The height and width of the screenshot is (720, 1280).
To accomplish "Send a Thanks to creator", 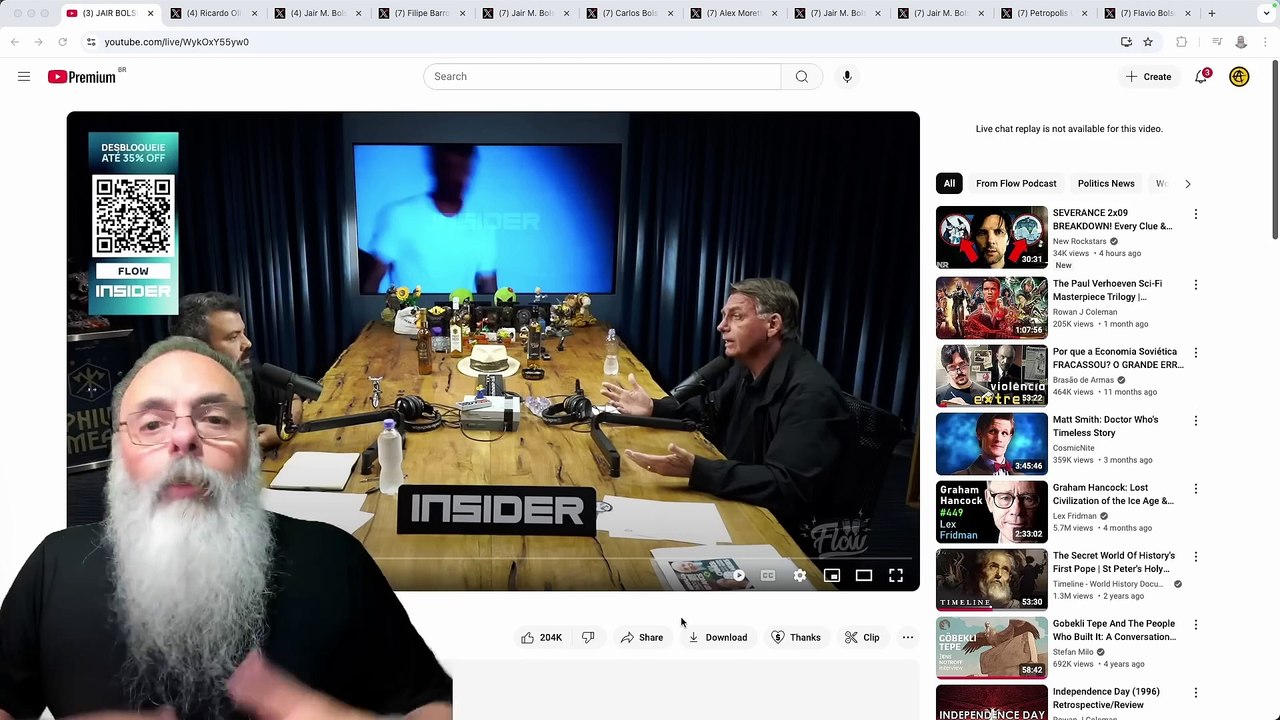I will click(796, 638).
